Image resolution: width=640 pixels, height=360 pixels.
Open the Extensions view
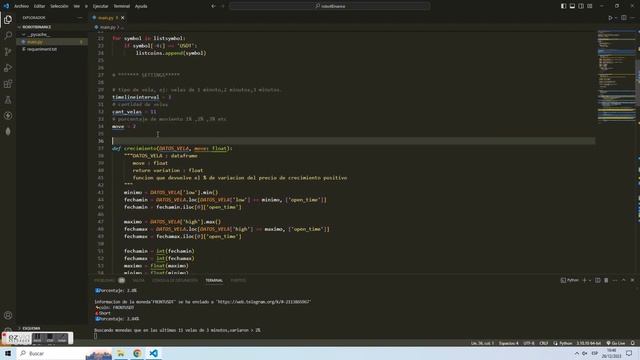(8, 84)
